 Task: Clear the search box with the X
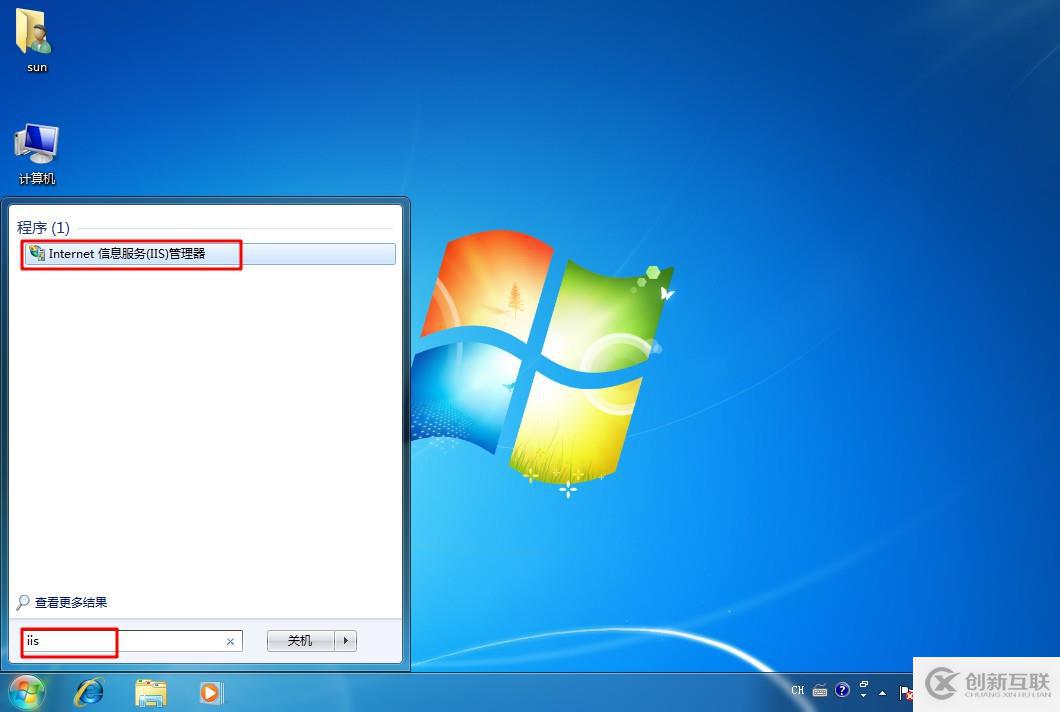(231, 642)
